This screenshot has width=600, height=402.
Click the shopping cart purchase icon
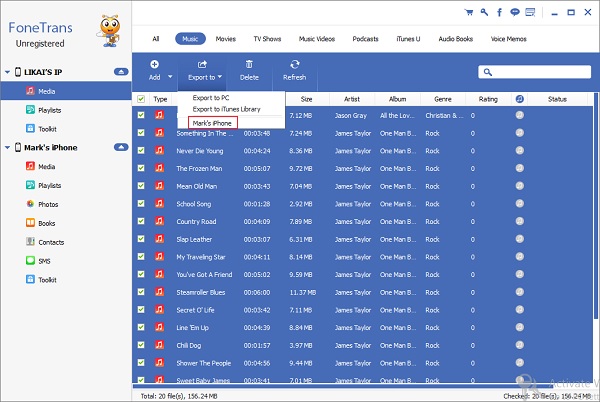[470, 11]
